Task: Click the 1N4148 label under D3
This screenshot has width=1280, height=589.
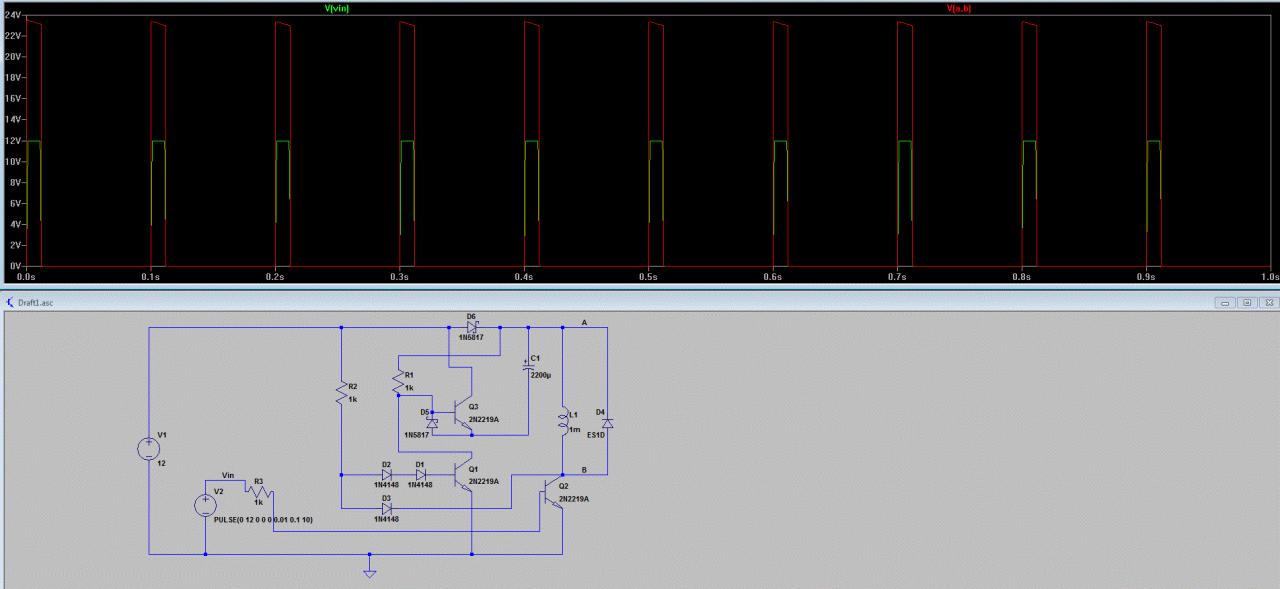Action: coord(386,519)
